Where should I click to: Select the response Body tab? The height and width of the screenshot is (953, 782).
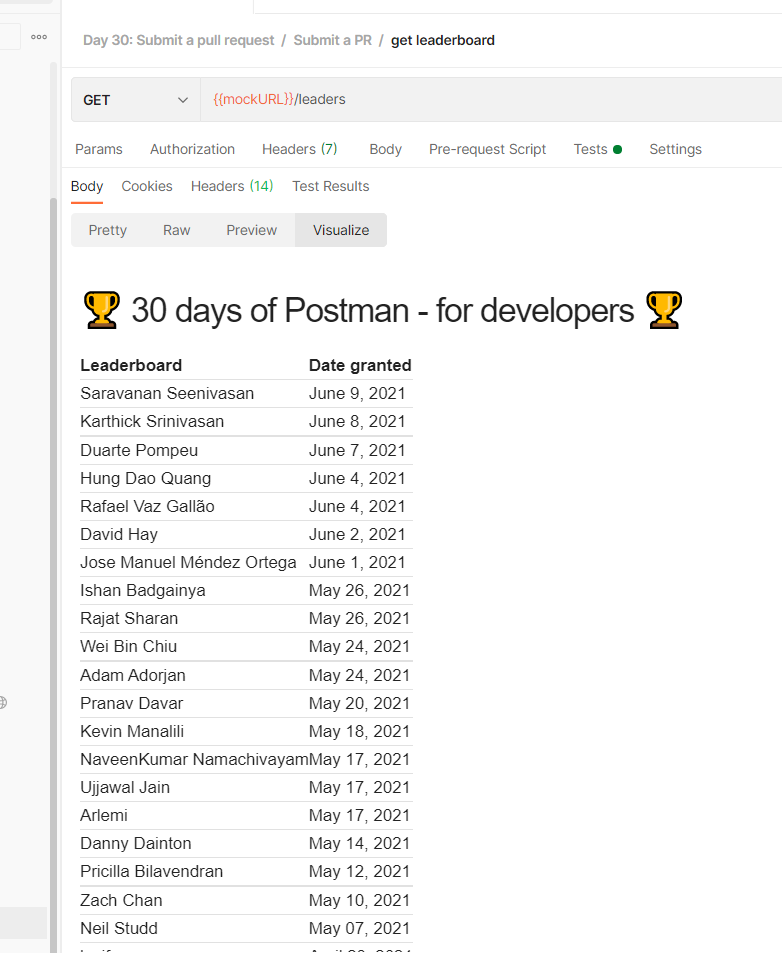point(87,187)
